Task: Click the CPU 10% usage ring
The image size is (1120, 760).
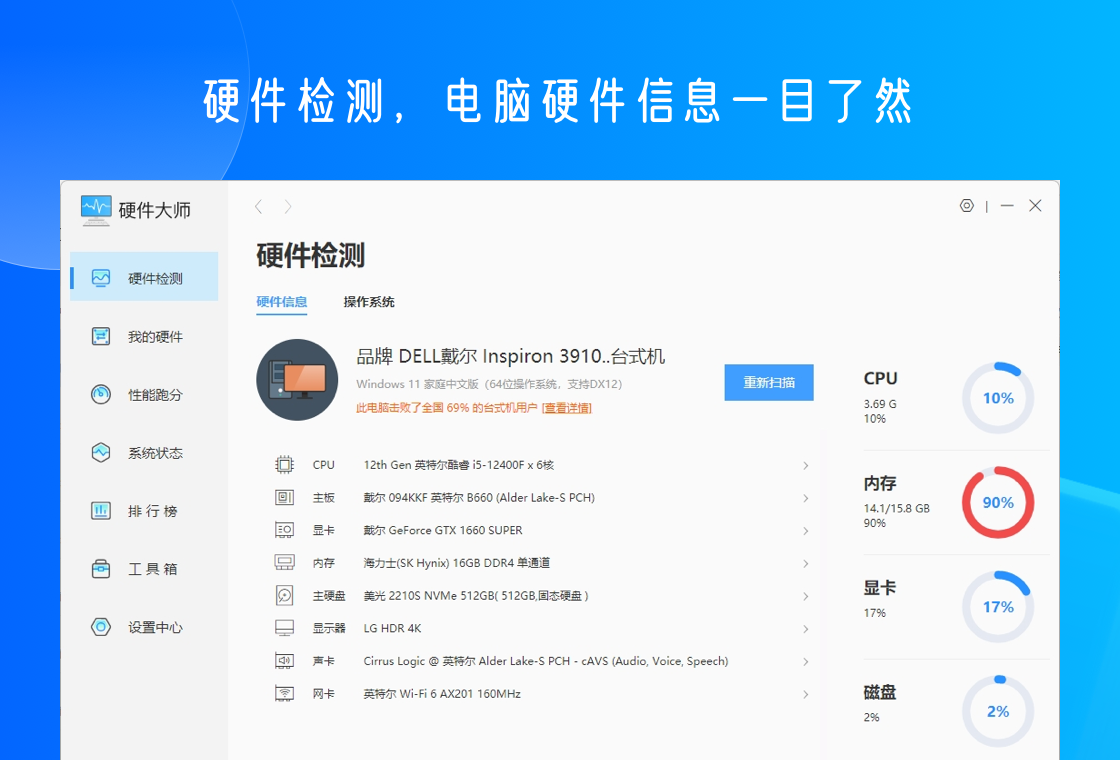Action: [x=998, y=398]
